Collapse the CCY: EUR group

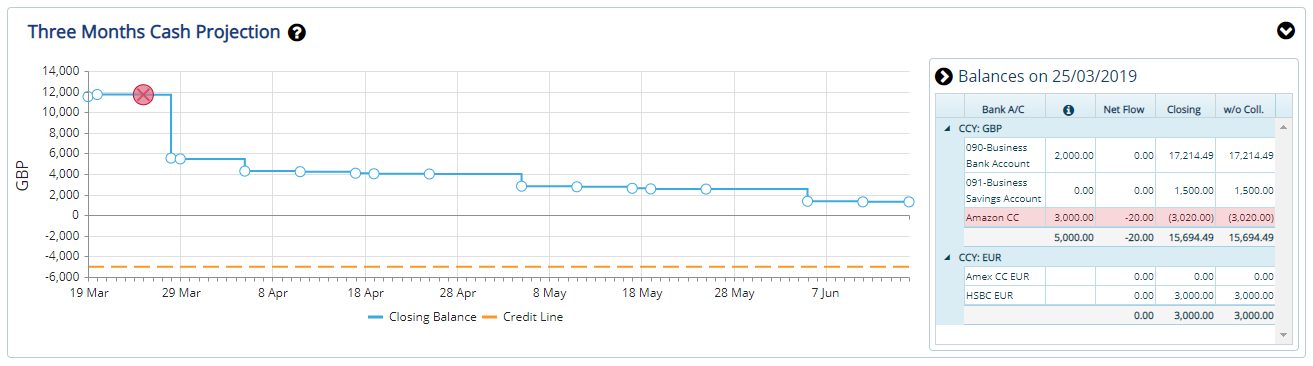[945, 257]
